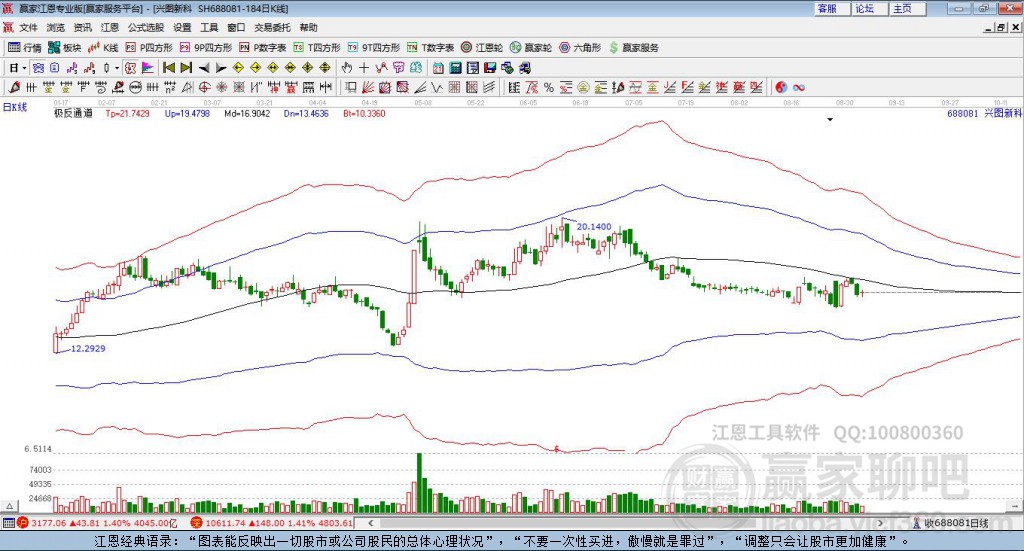Jump to first bar with skip-start icon
The width and height of the screenshot is (1024, 551).
(168, 68)
